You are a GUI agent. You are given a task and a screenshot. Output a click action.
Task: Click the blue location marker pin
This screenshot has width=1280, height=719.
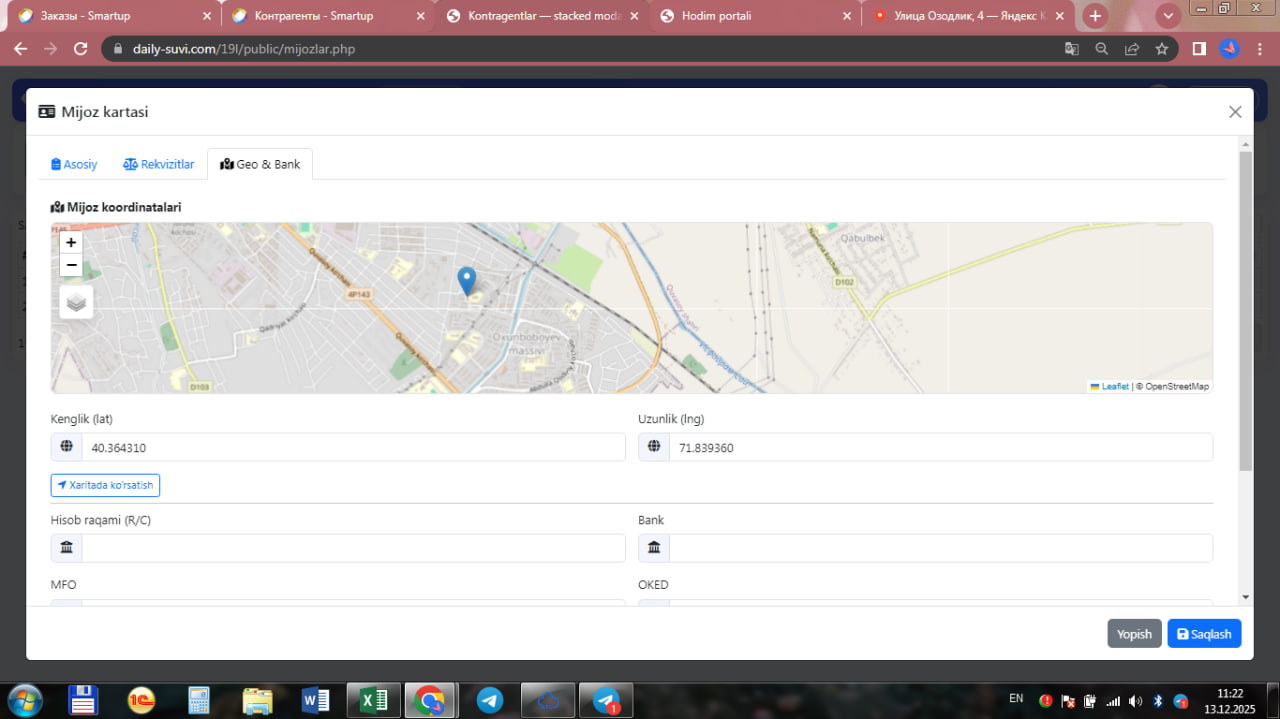pyautogui.click(x=466, y=281)
